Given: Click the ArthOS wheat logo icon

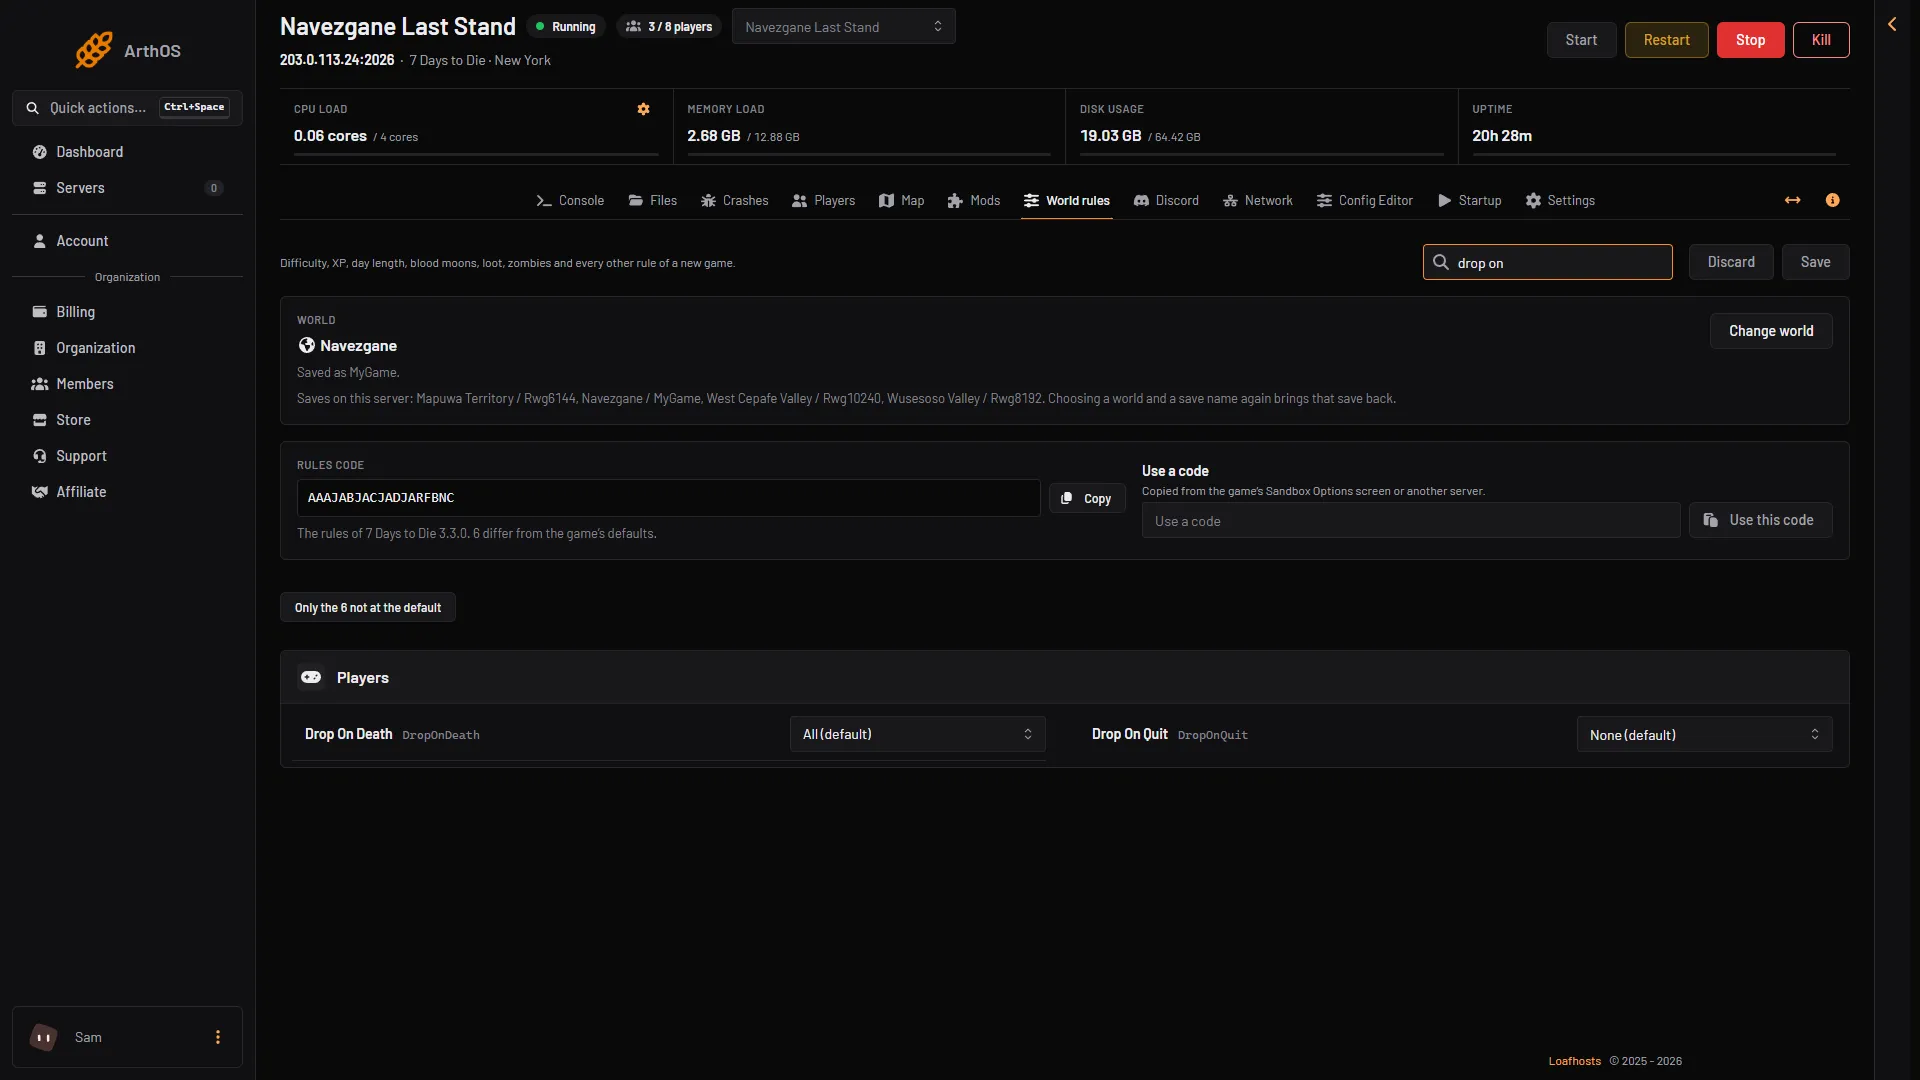Looking at the screenshot, I should tap(94, 50).
